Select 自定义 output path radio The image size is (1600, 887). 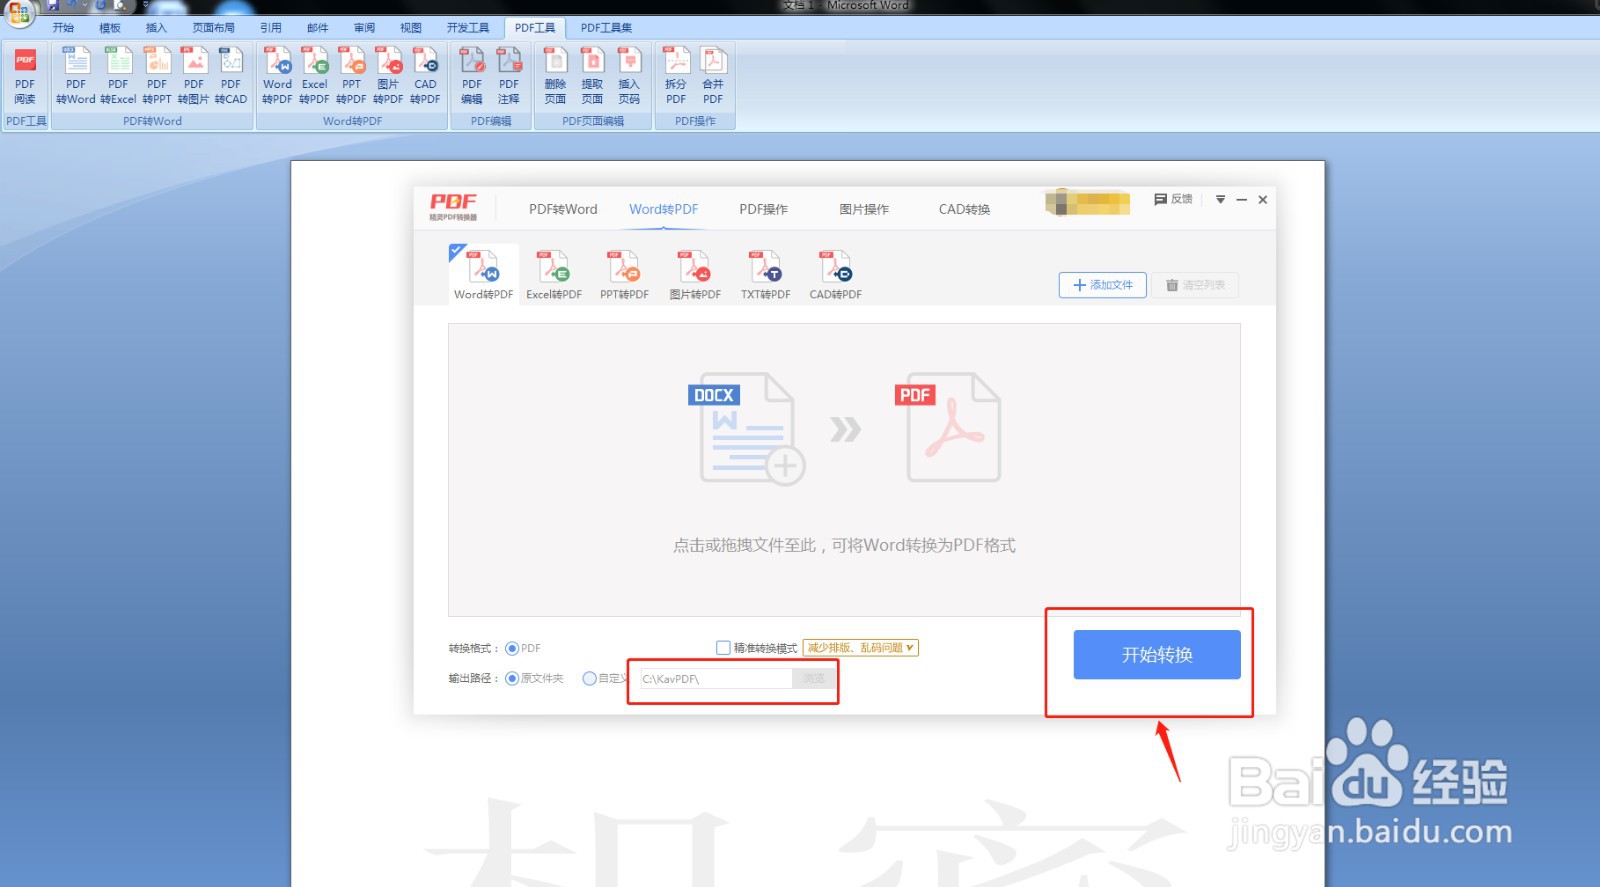[590, 678]
